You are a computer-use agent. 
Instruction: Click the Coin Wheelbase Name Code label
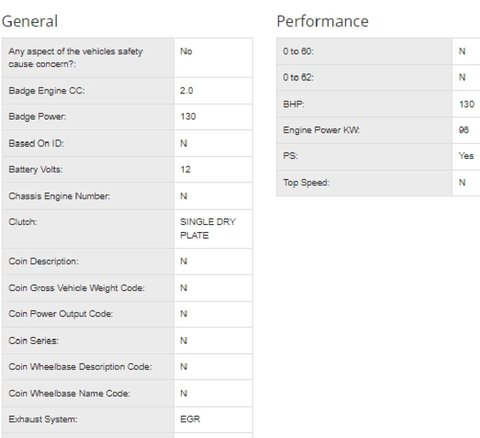[69, 393]
